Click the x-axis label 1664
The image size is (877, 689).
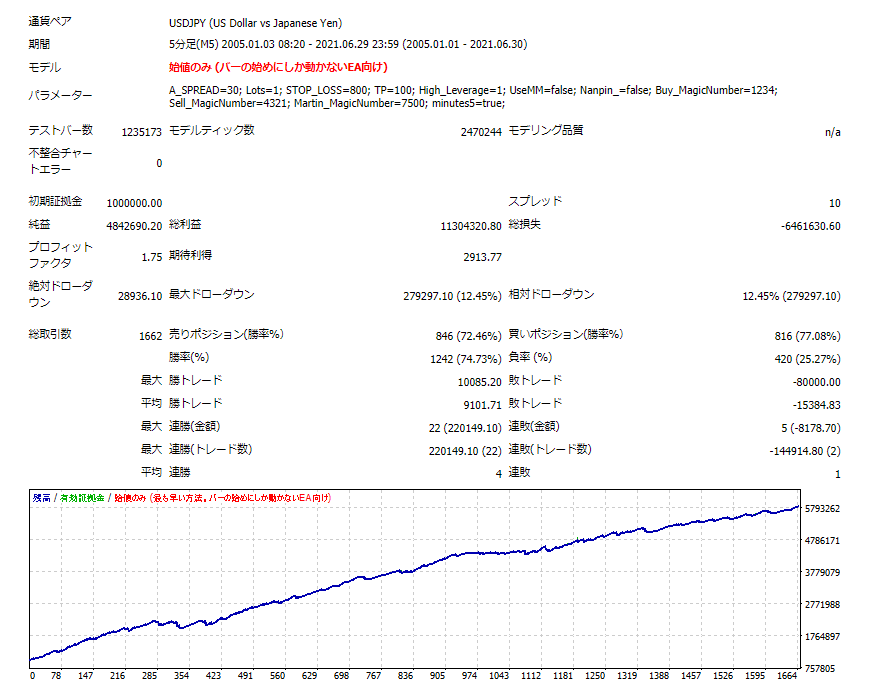tap(786, 676)
